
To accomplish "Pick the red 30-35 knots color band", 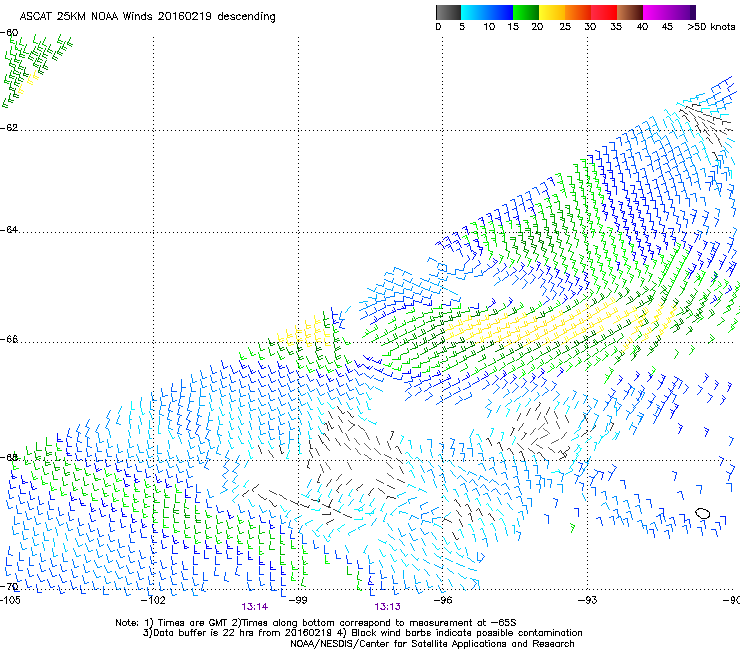I will point(604,12).
